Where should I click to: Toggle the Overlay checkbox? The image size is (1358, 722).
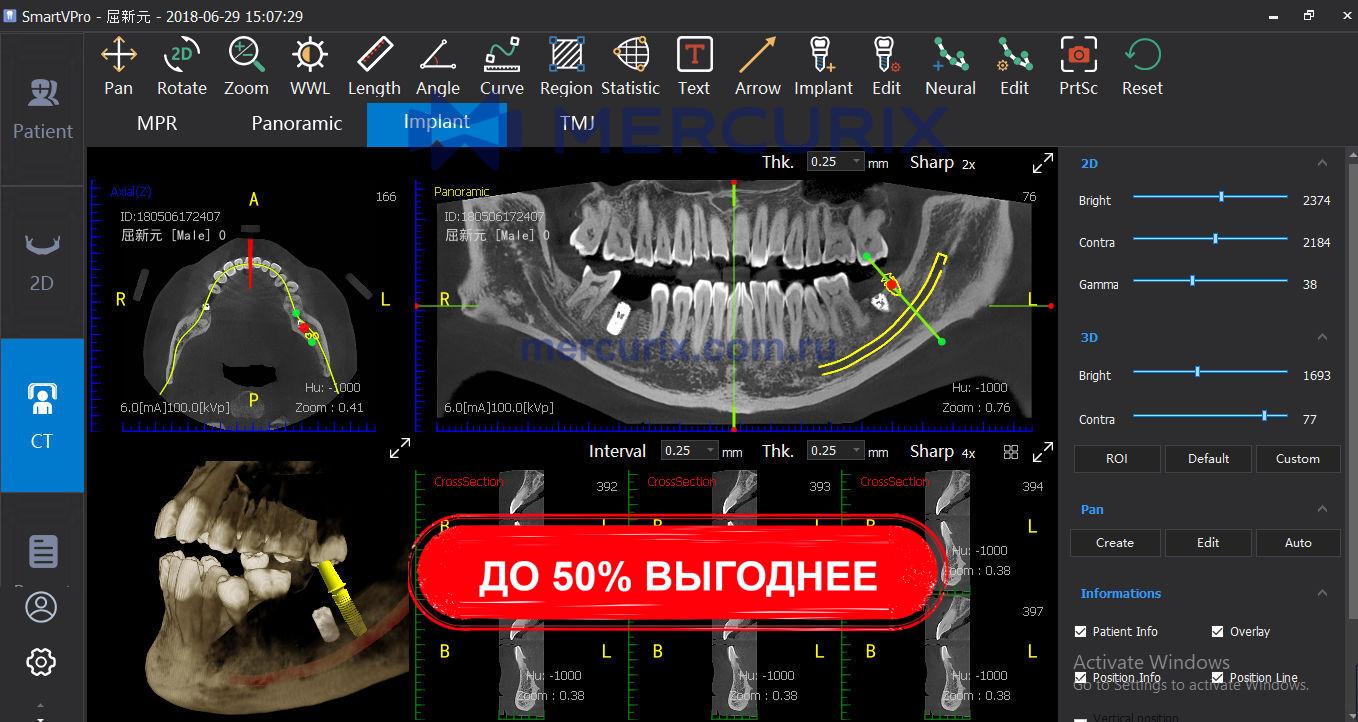pyautogui.click(x=1217, y=631)
